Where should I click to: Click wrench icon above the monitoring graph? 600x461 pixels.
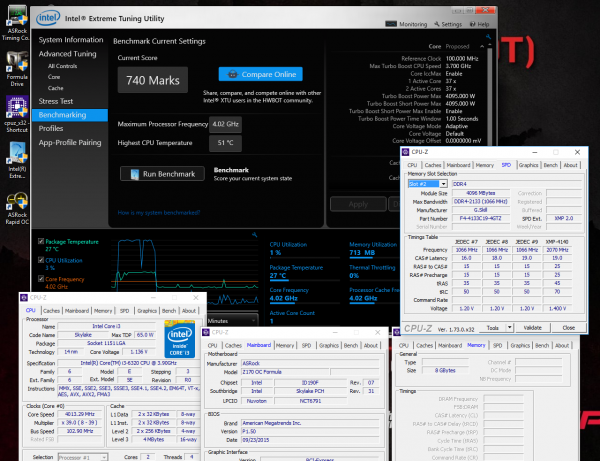coord(254,235)
